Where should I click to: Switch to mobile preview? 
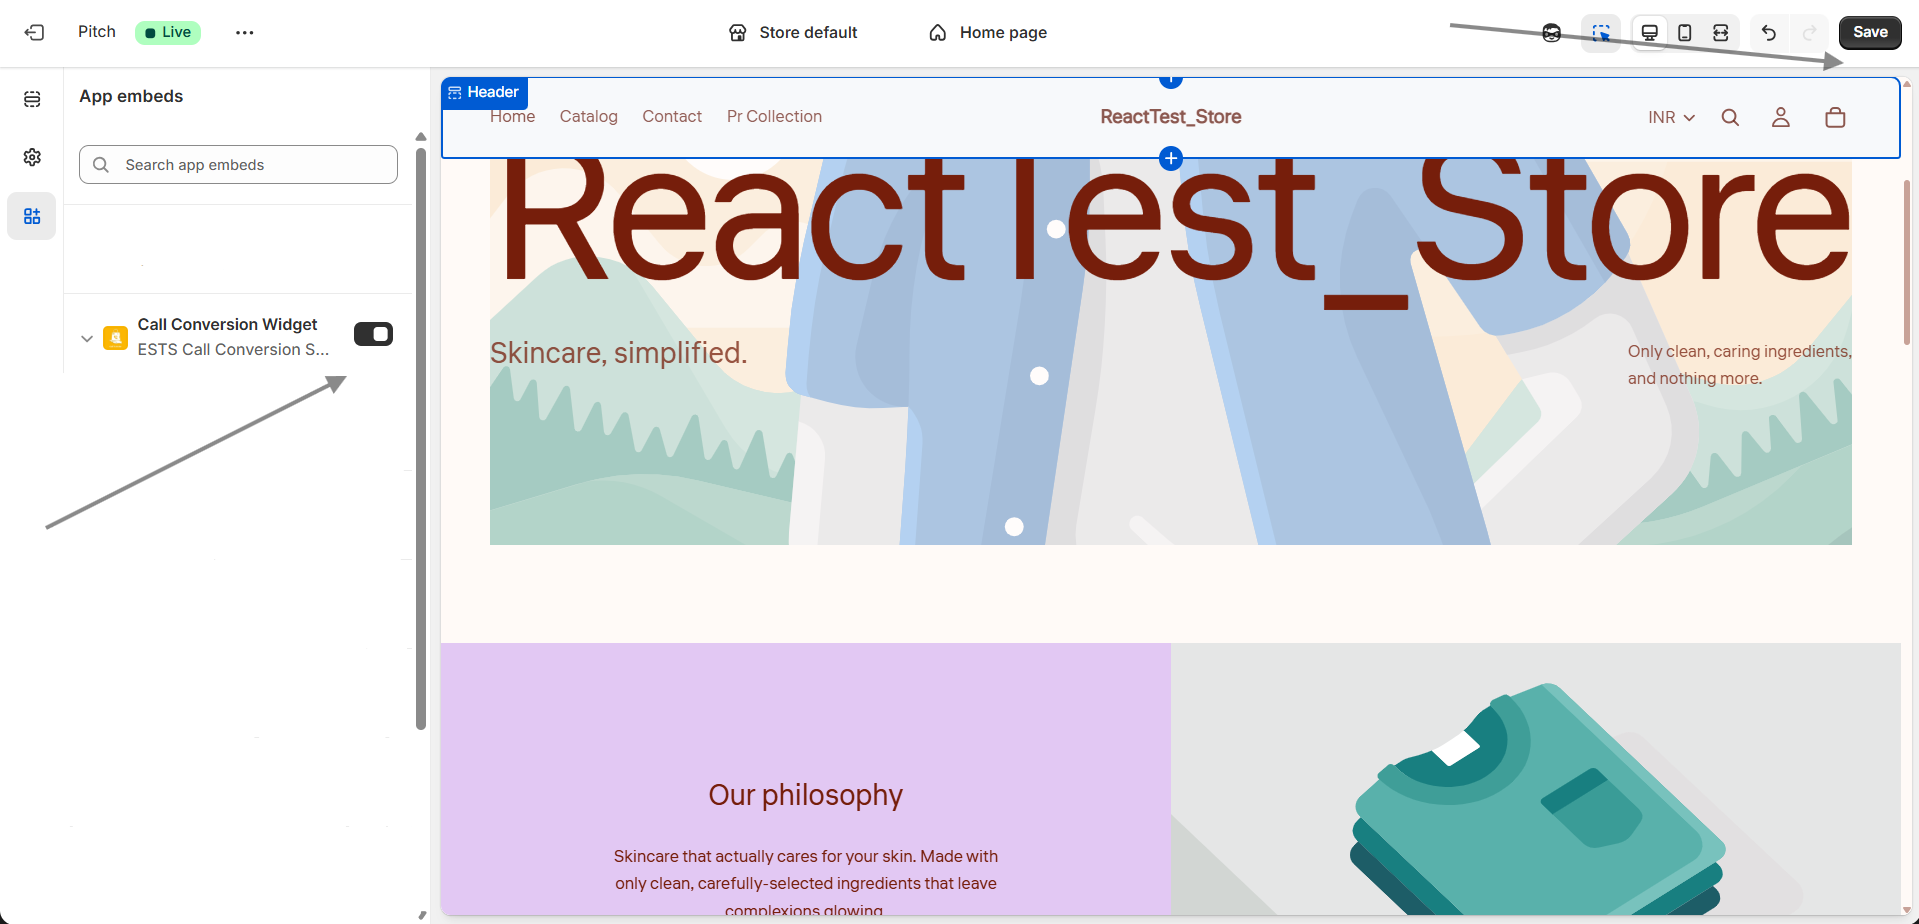(x=1685, y=33)
